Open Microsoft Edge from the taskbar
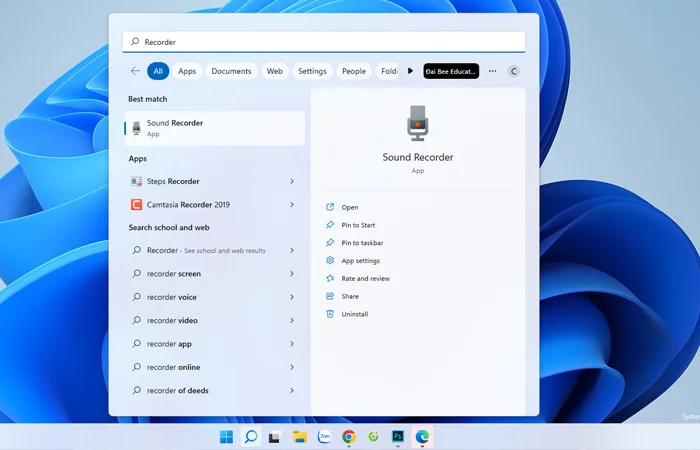The width and height of the screenshot is (700, 450). (422, 437)
